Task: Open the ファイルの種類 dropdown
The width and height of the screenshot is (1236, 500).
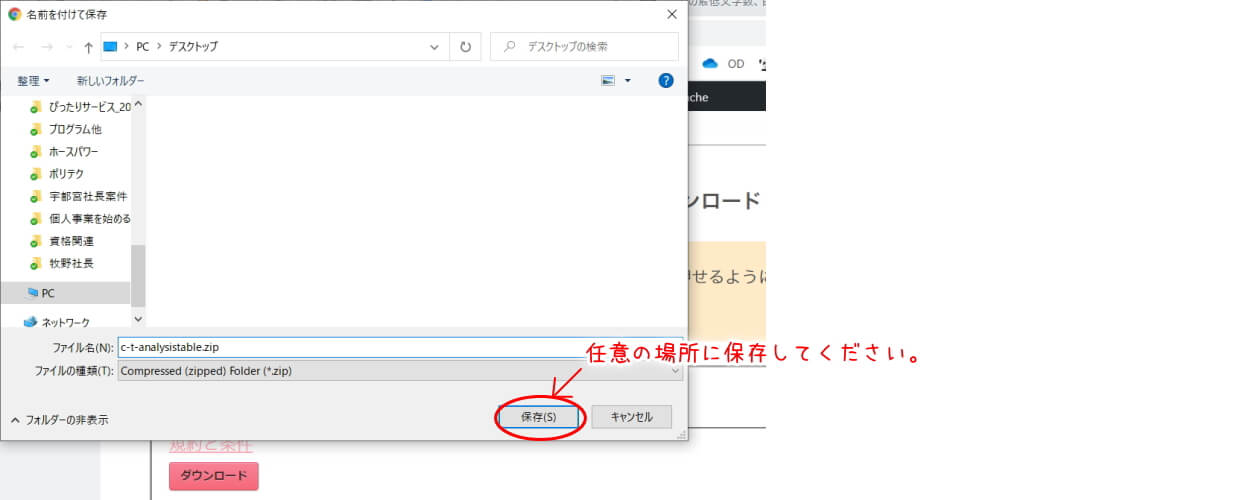Action: pos(399,370)
